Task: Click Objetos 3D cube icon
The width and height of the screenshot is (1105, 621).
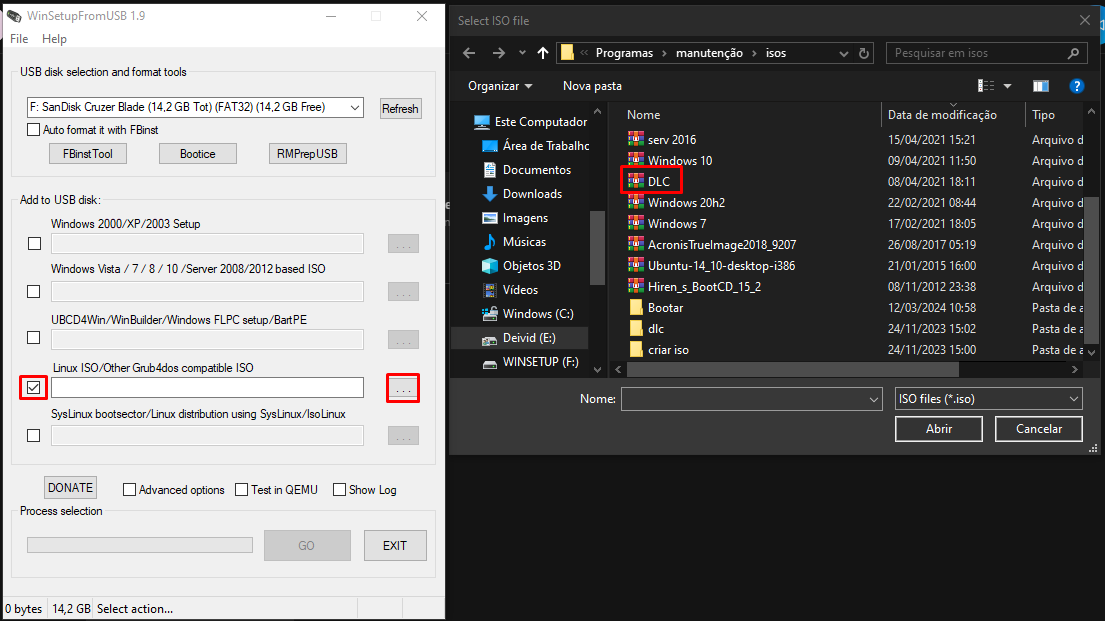Action: [490, 266]
